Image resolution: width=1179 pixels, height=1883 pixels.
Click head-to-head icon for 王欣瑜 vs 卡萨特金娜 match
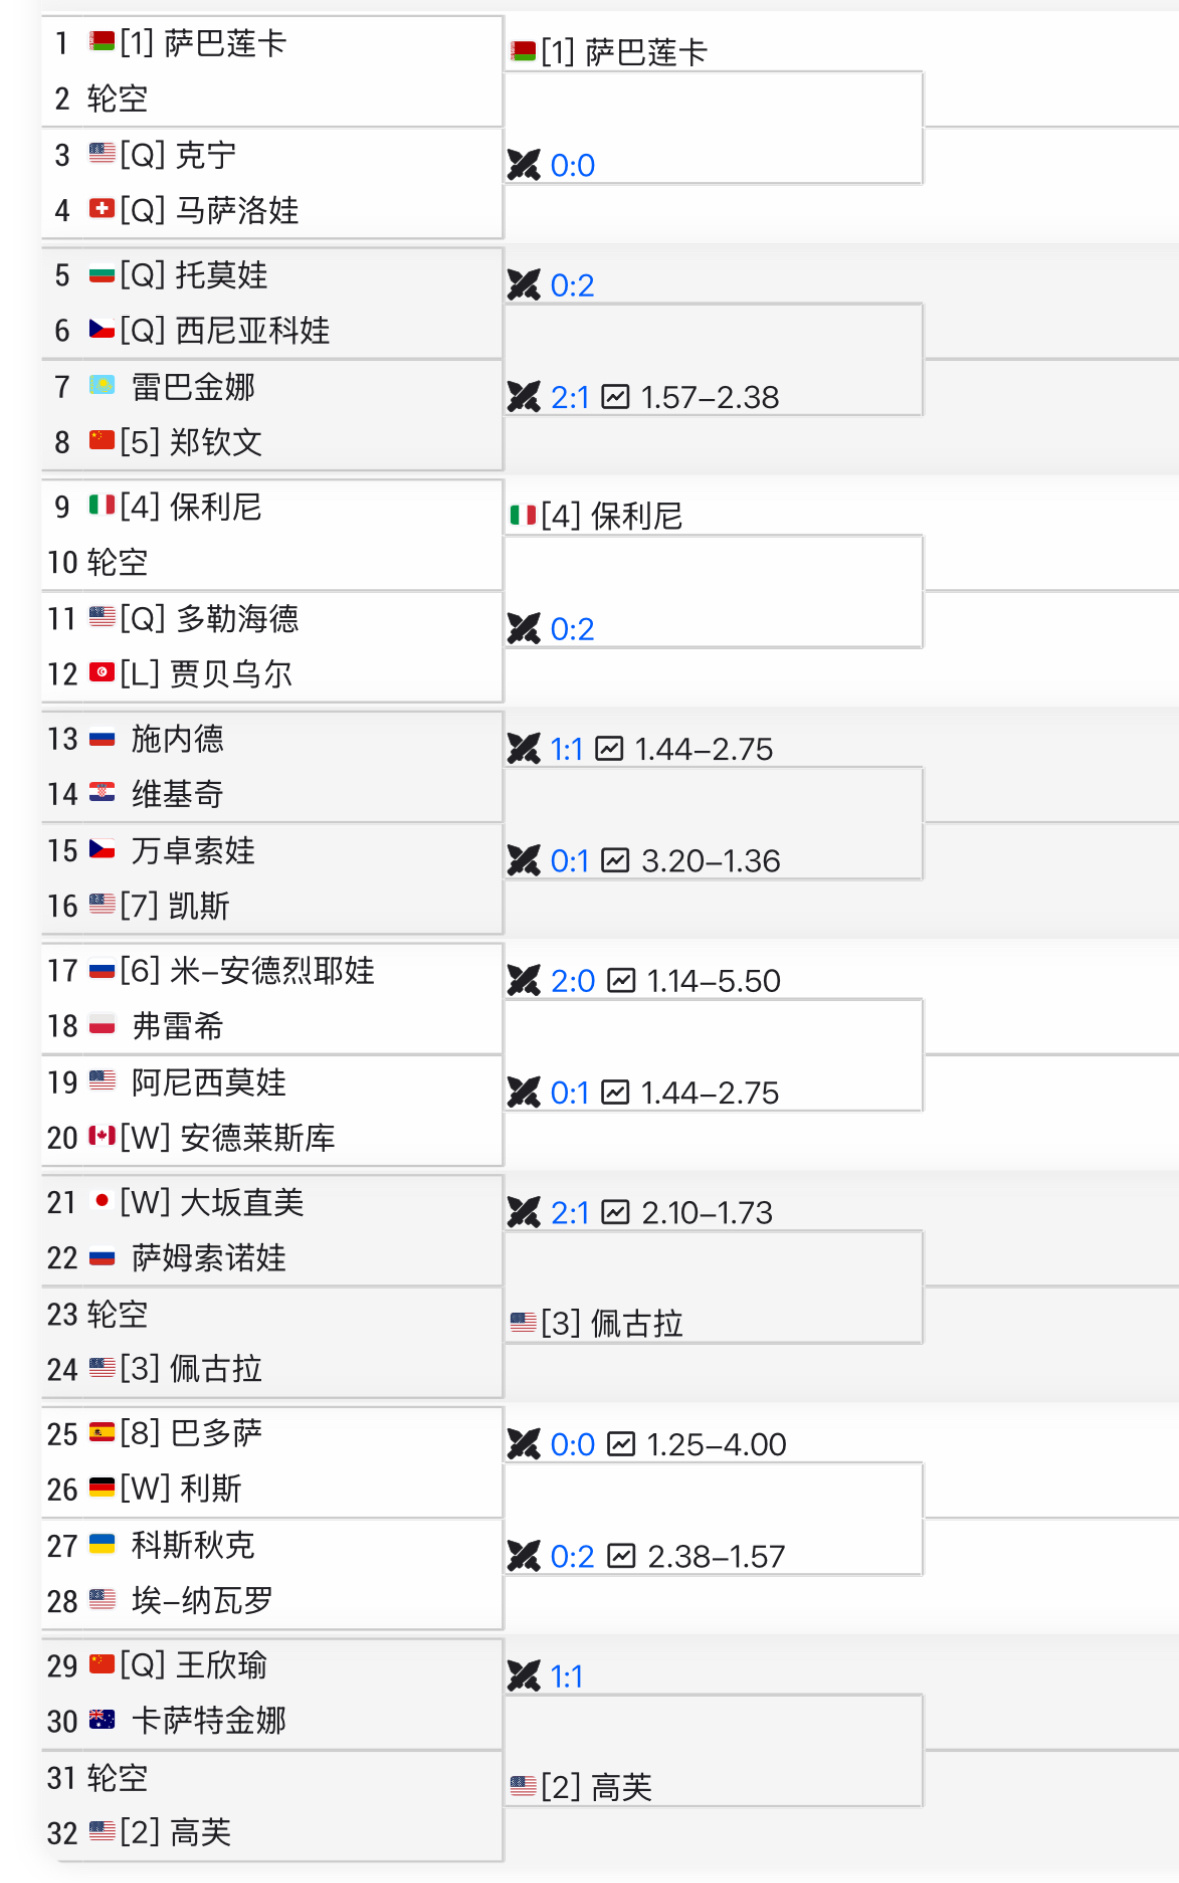523,1676
